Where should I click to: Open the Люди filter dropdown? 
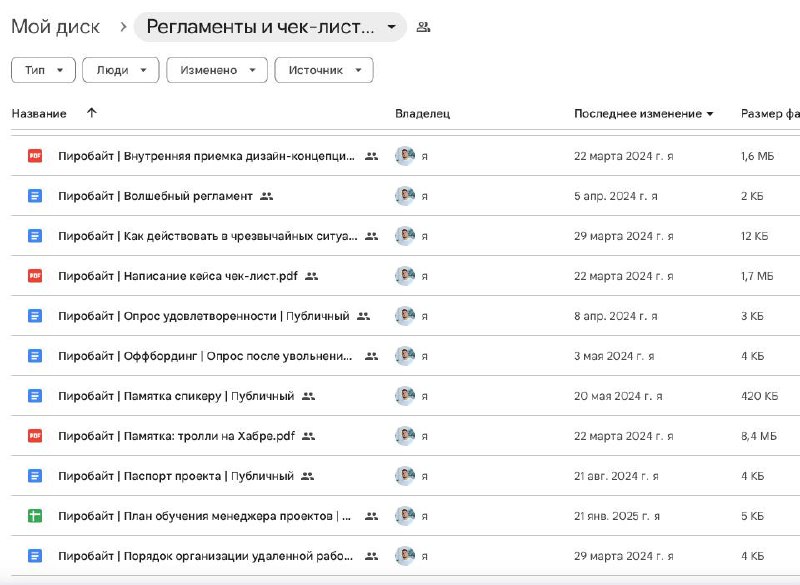coord(121,70)
